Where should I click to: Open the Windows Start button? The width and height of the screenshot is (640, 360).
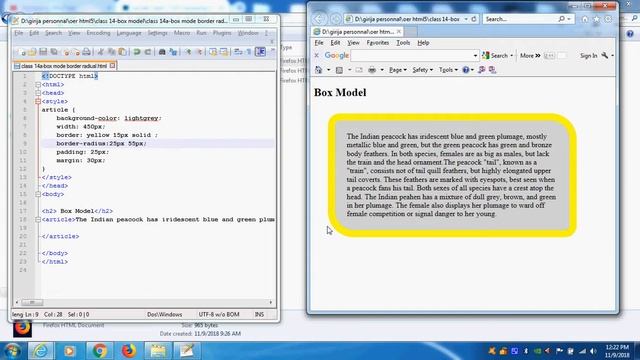click(12, 351)
